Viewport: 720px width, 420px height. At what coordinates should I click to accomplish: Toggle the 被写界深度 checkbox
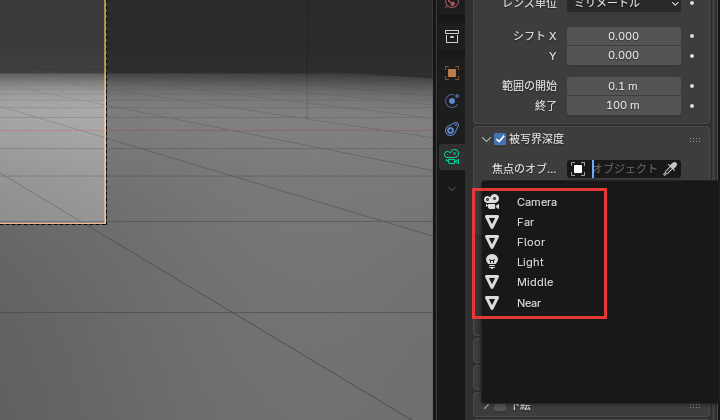coord(500,139)
